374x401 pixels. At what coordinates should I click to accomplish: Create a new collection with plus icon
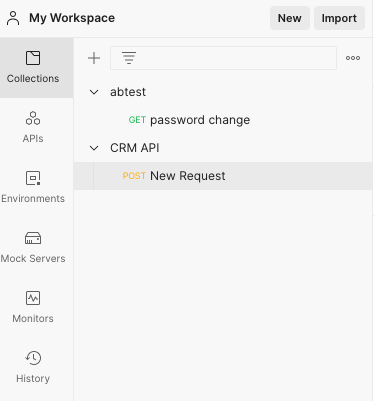(94, 58)
